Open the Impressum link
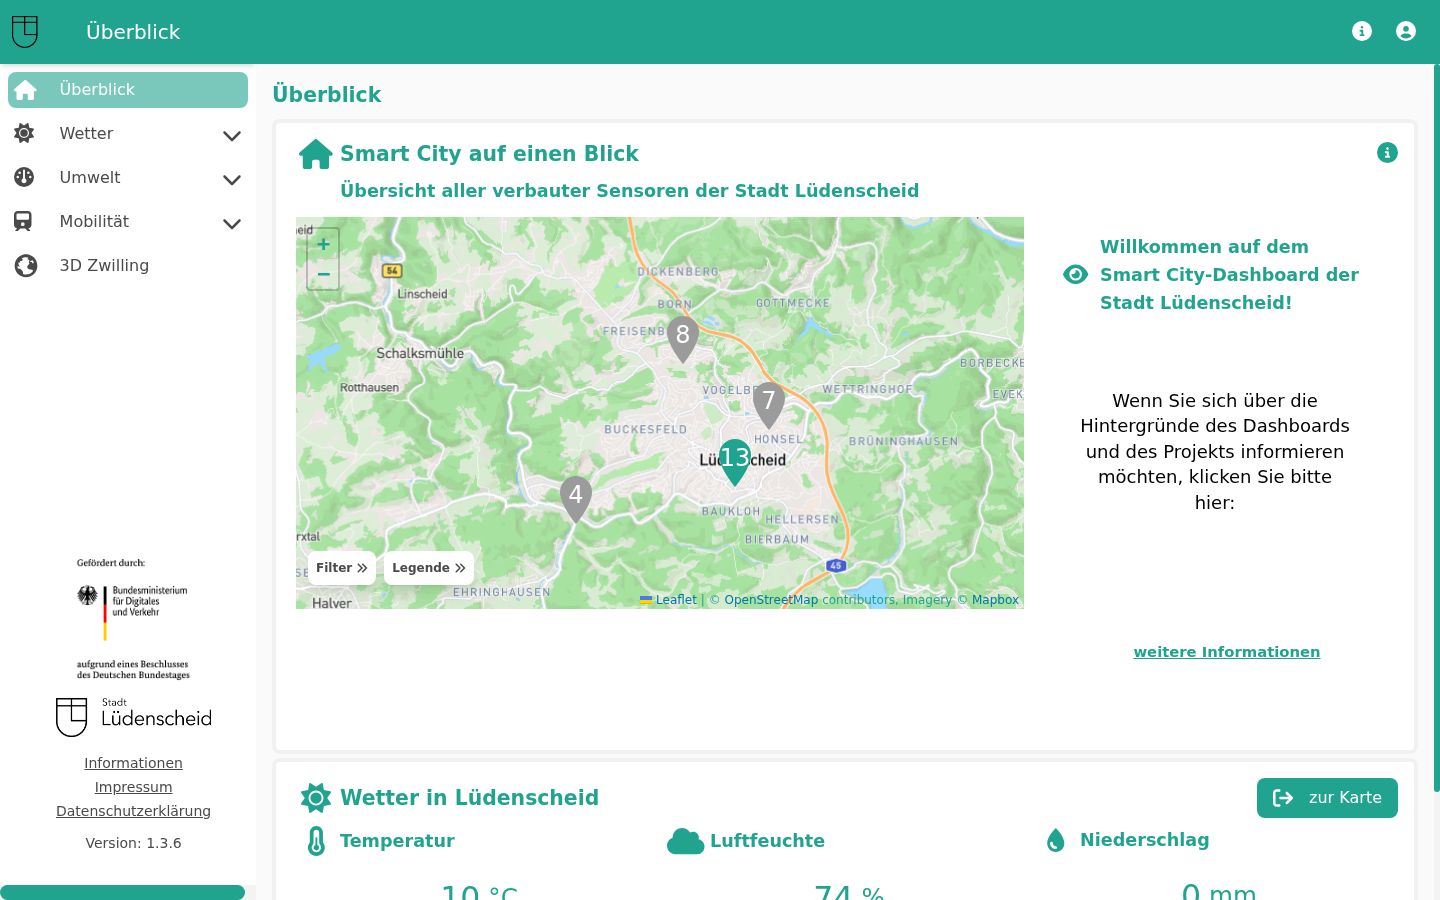Image resolution: width=1440 pixels, height=900 pixels. click(x=133, y=787)
